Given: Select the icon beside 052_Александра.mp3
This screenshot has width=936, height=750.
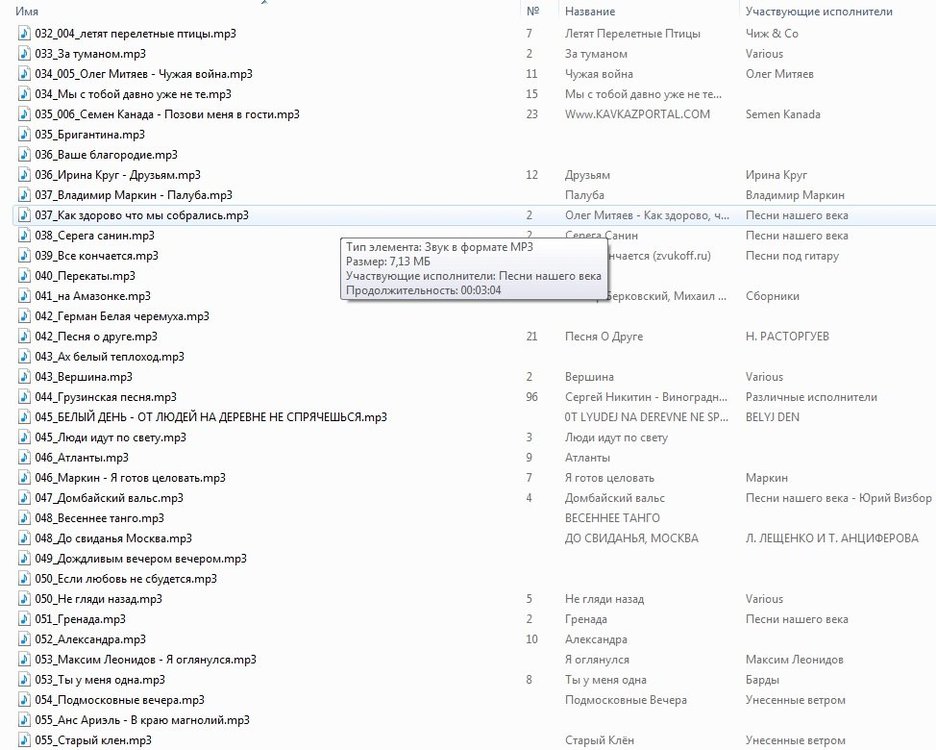Looking at the screenshot, I should click(25, 639).
